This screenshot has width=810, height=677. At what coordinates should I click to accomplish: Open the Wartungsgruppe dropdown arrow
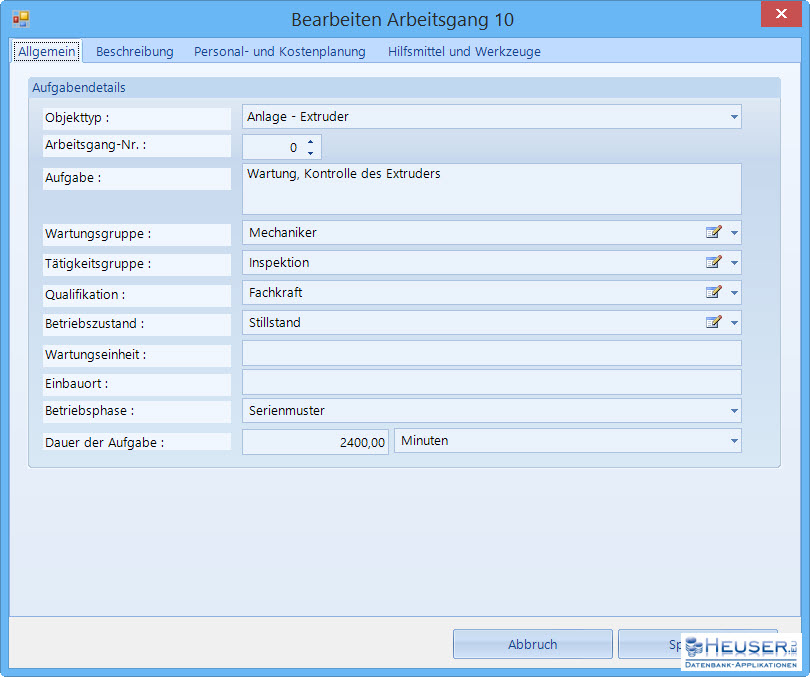tap(734, 233)
